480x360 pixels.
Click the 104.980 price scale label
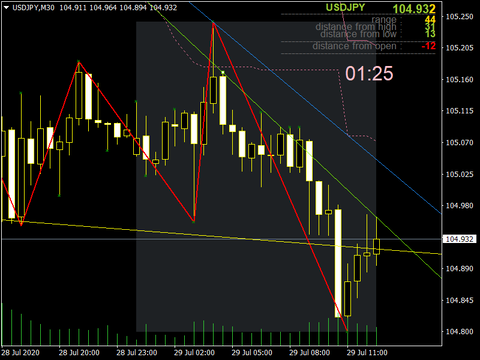460,206
